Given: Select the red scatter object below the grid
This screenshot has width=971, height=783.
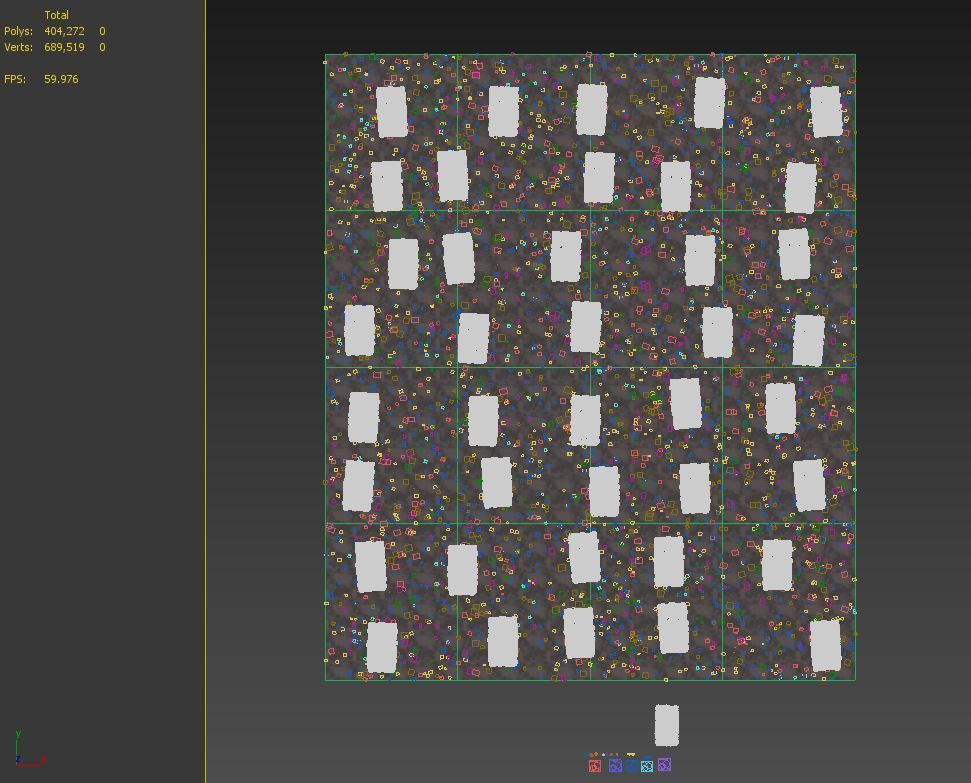Looking at the screenshot, I should (595, 766).
